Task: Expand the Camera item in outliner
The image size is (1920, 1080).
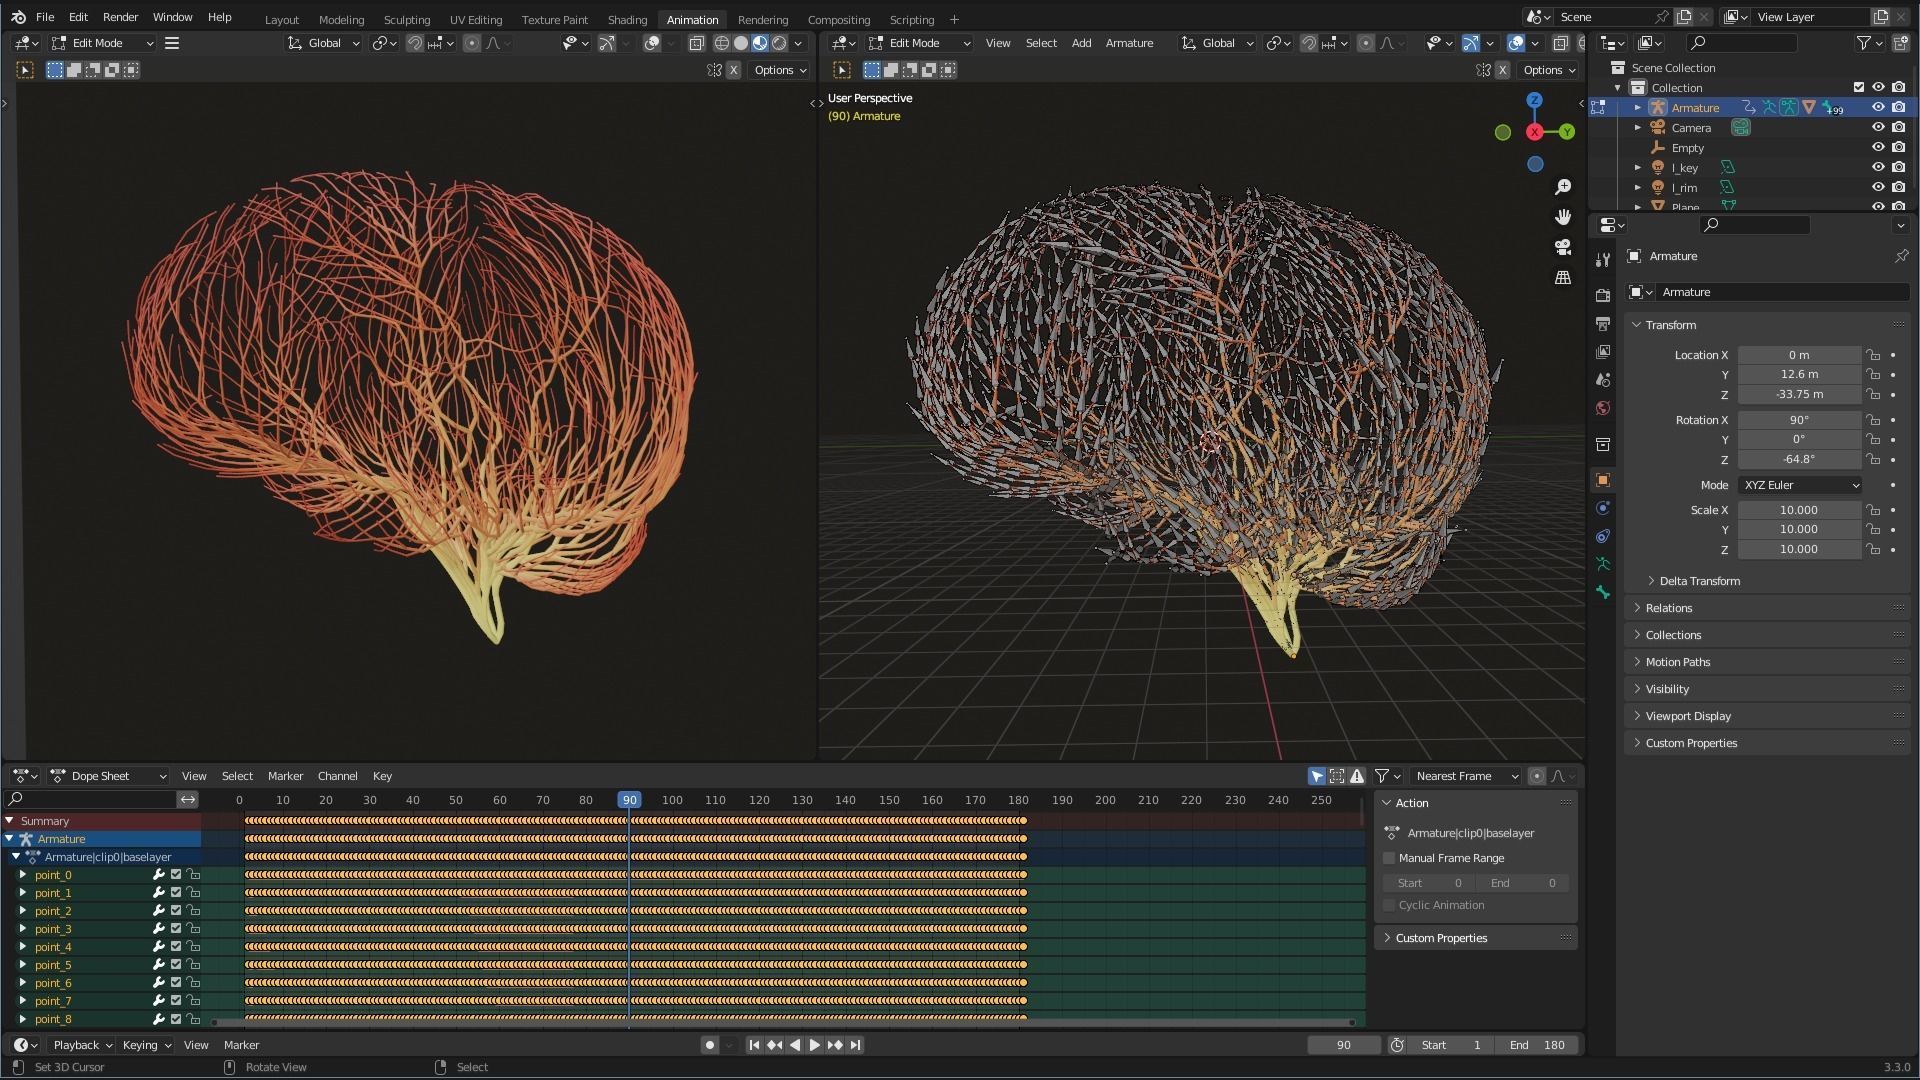Action: click(x=1638, y=128)
